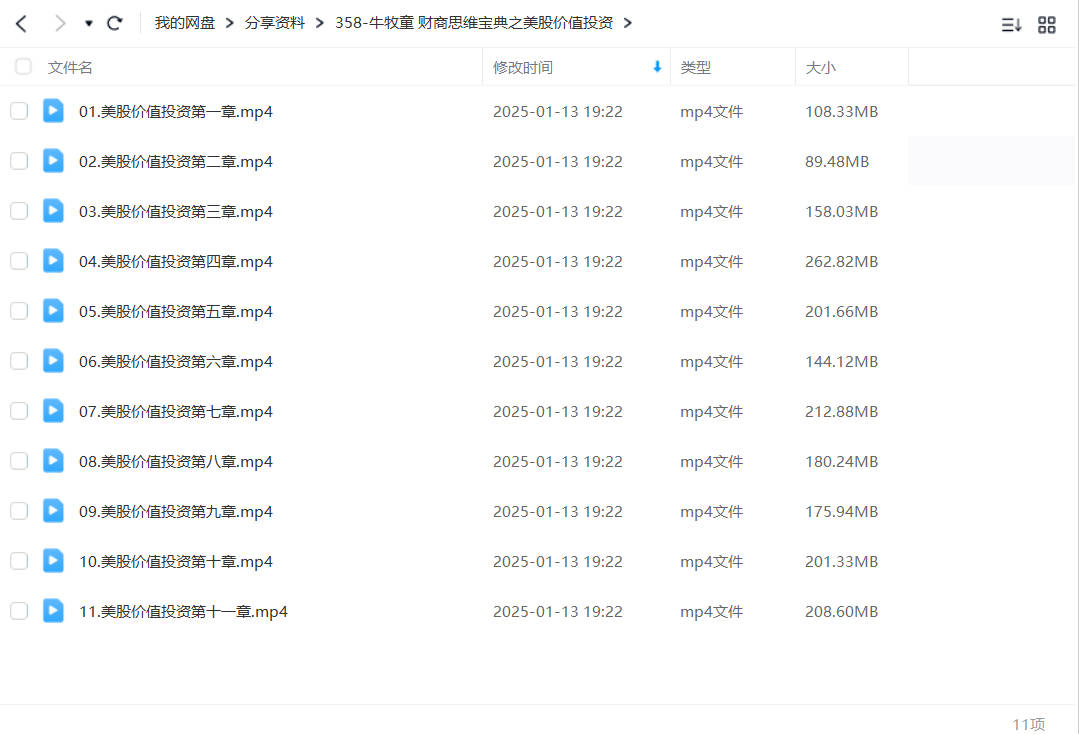The height and width of the screenshot is (734, 1079).
Task: Click video icon of 07.美股价值投资第七章.mp4
Action: [53, 411]
